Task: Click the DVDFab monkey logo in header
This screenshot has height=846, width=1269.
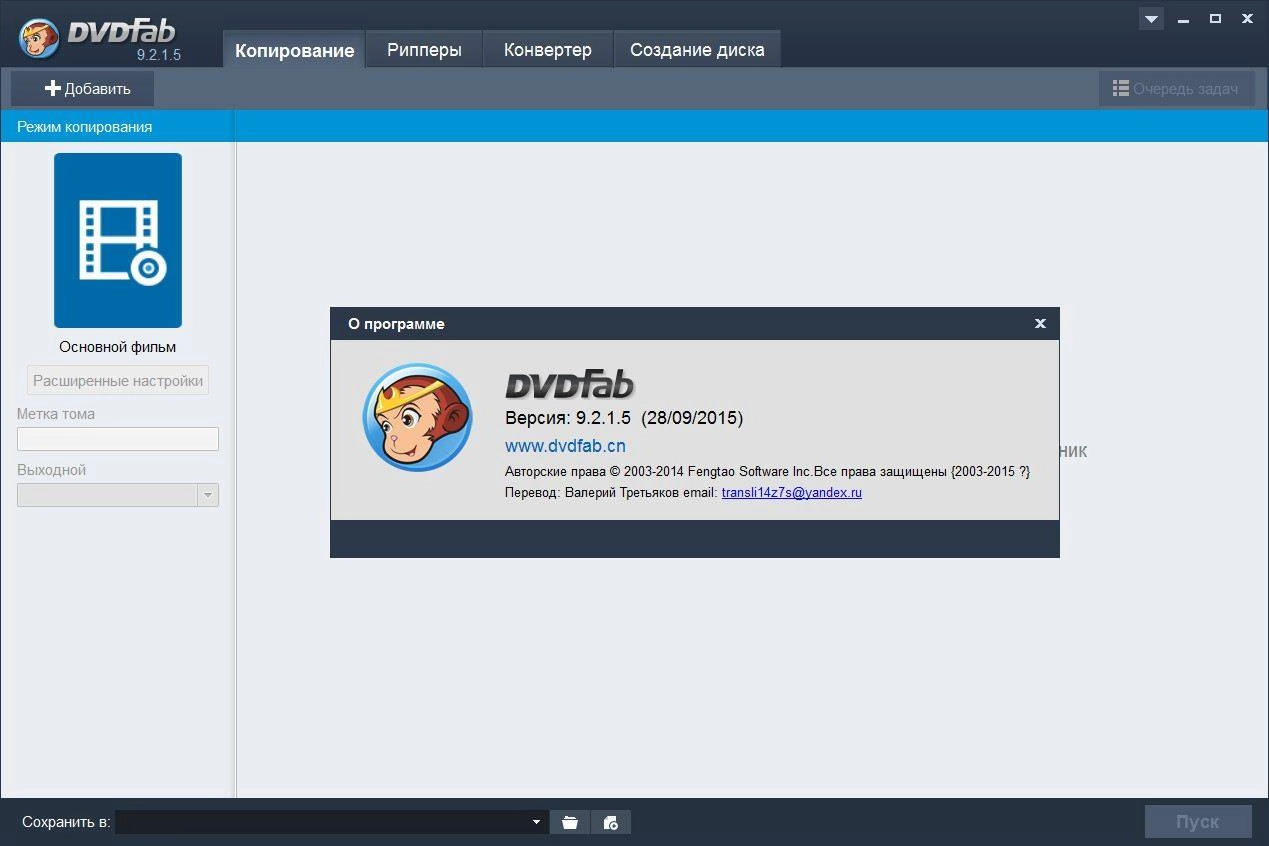Action: pos(39,37)
